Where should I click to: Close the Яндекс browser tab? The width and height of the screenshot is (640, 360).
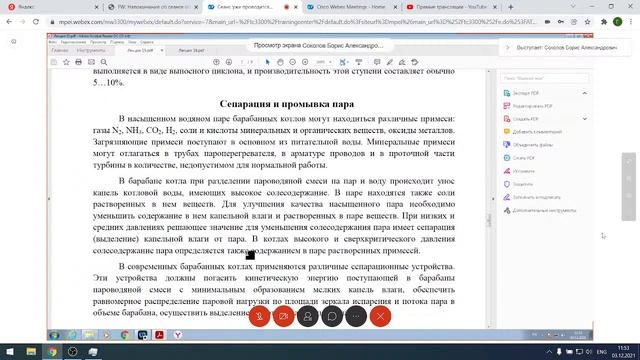click(96, 7)
